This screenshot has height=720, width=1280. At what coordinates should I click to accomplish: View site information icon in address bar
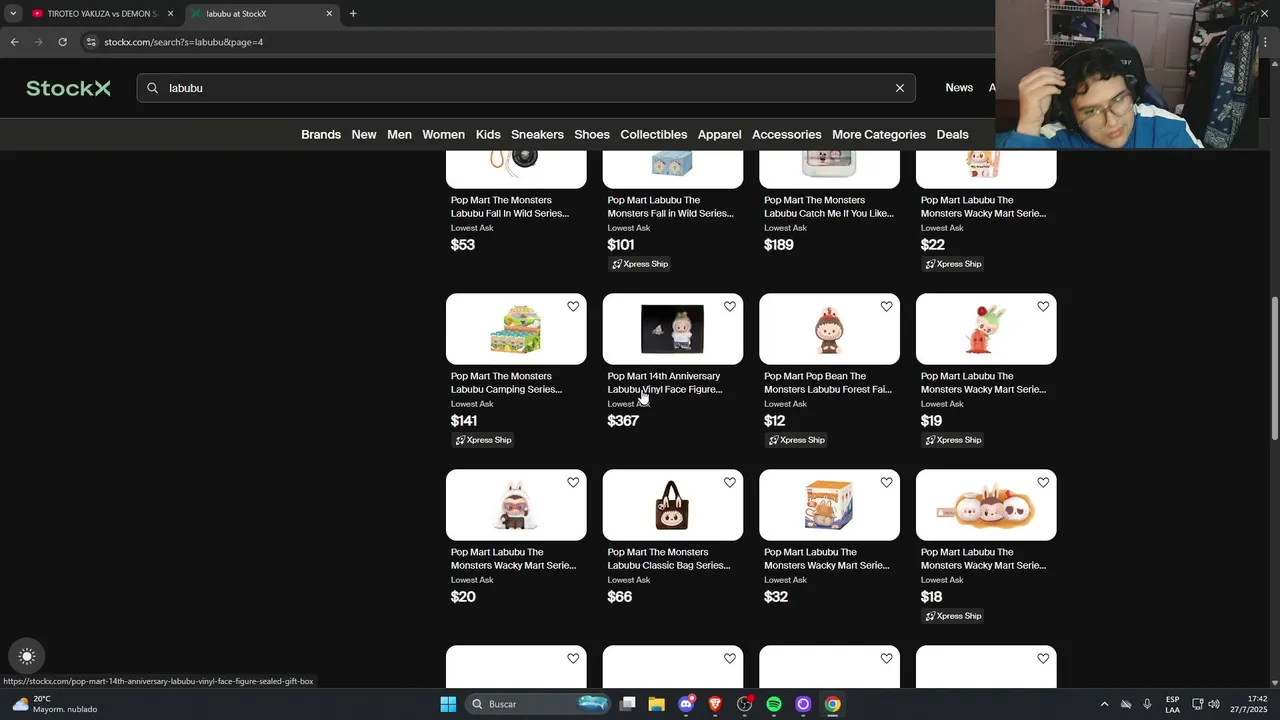pyautogui.click(x=91, y=42)
